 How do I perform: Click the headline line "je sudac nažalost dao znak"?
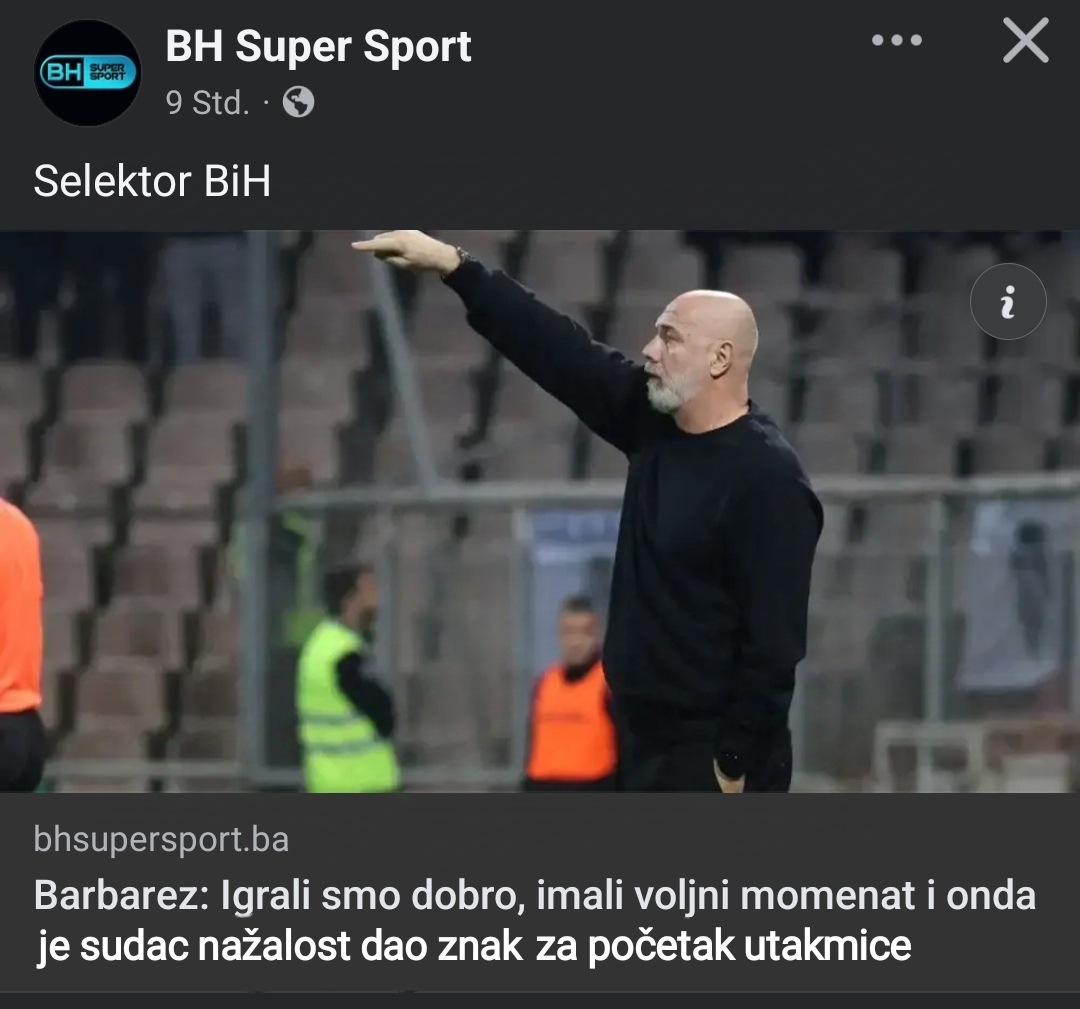[x=280, y=946]
